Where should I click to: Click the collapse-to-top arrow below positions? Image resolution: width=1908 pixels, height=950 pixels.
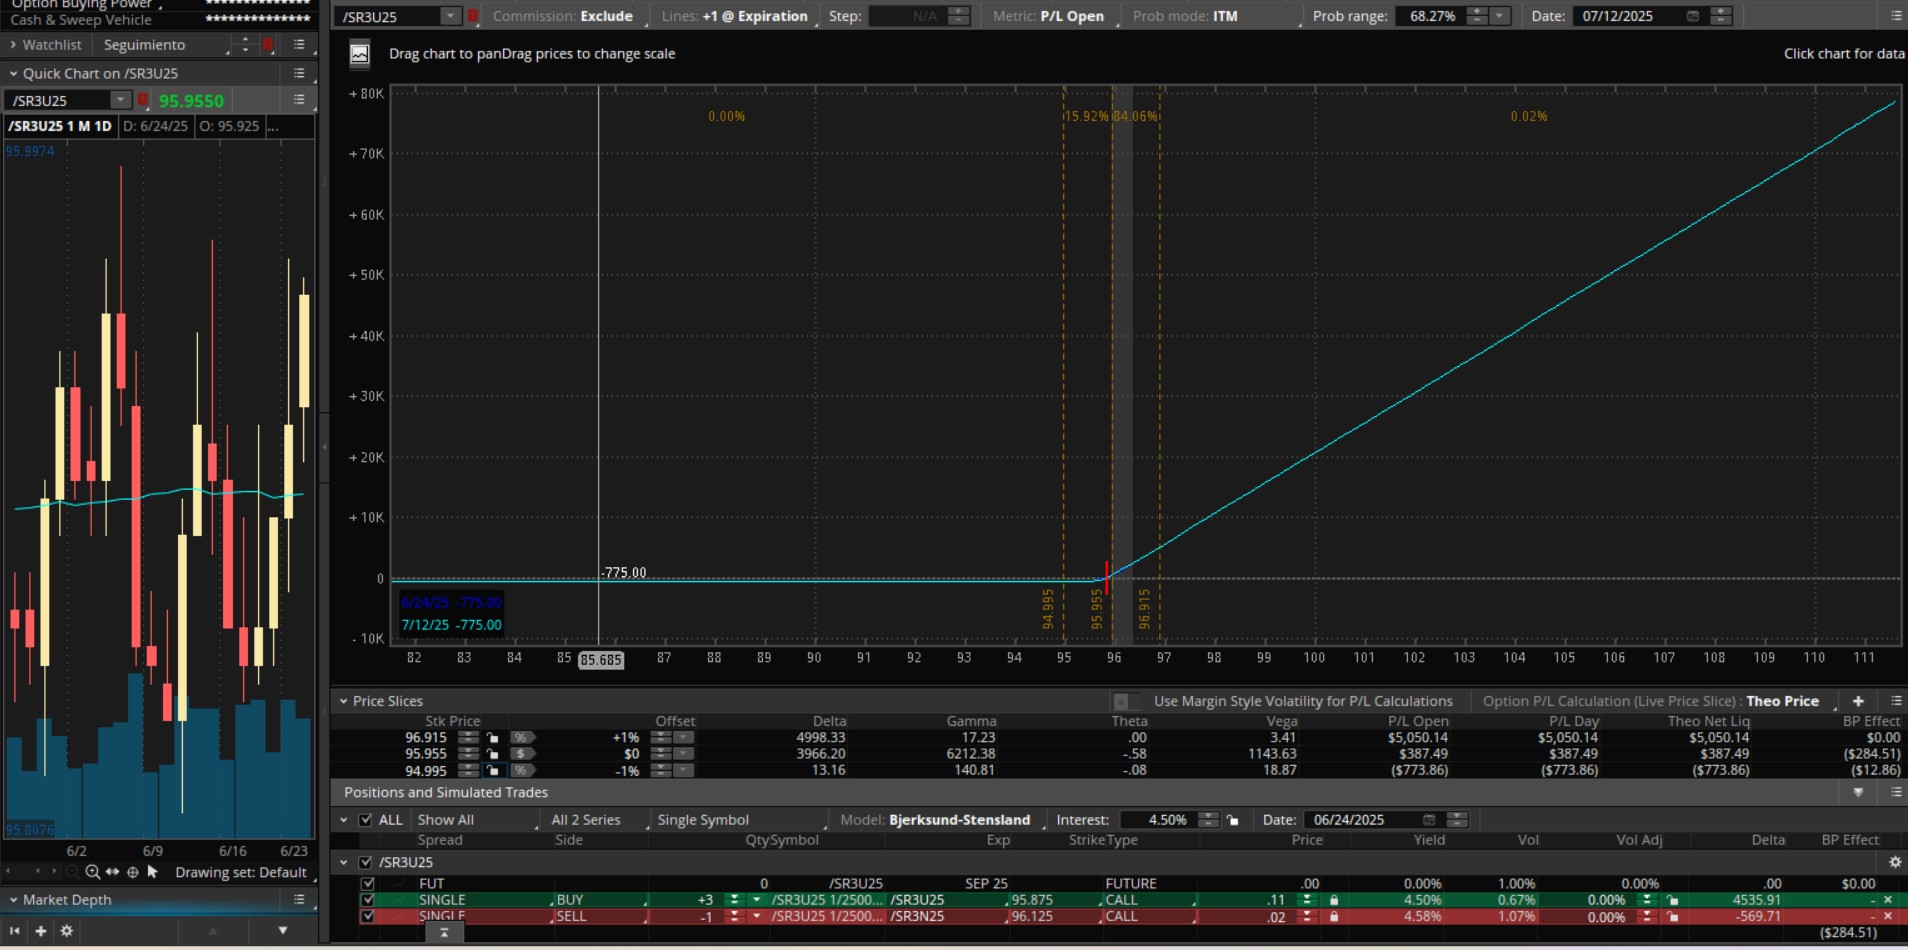click(444, 932)
